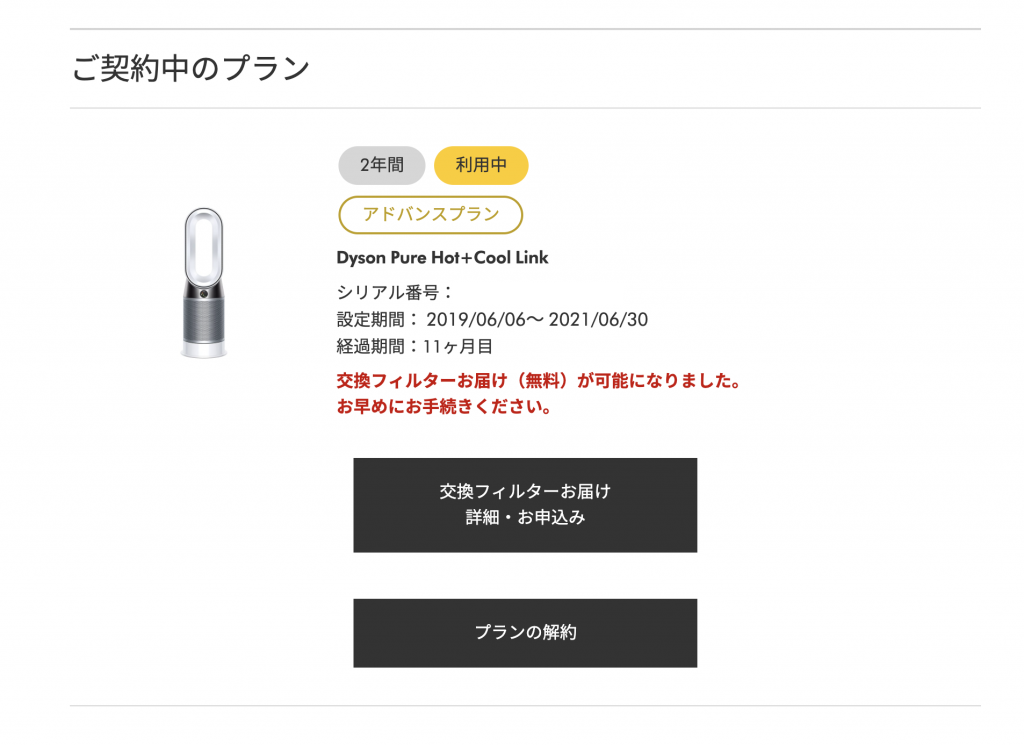Click the ご契約中のプラン heading

point(191,69)
